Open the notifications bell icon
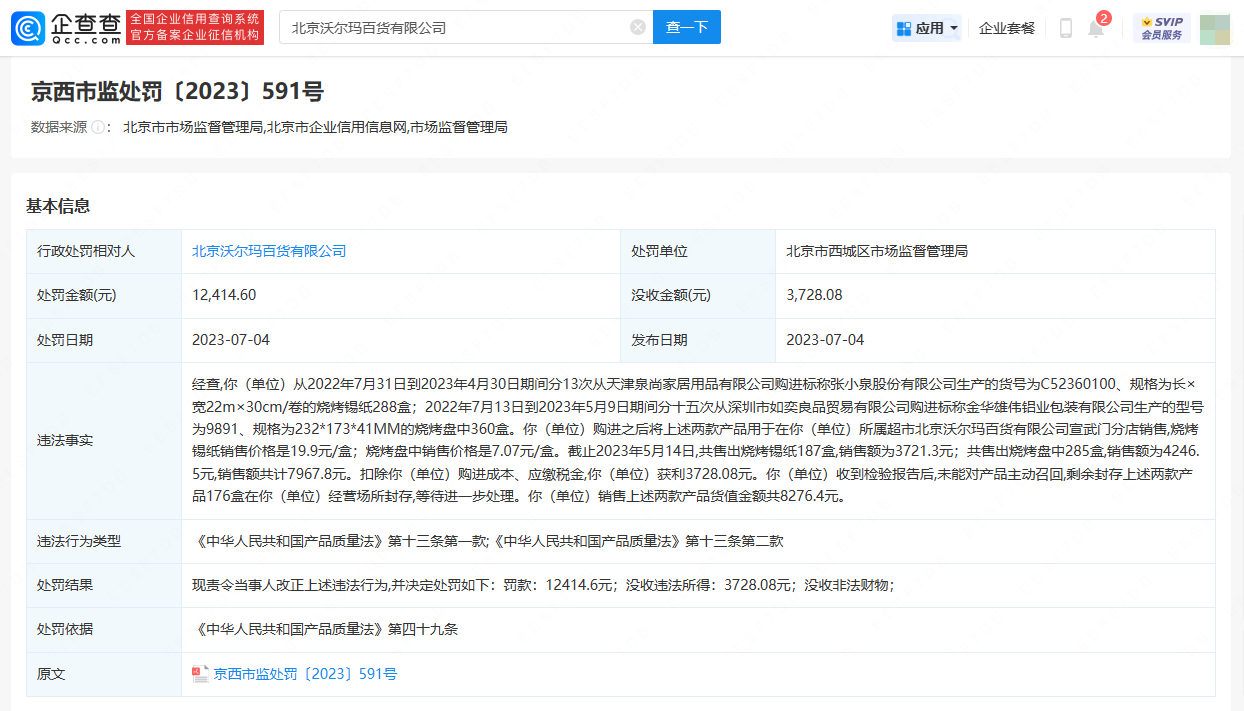Screen dimensions: 1244x711 pyautogui.click(x=1096, y=28)
